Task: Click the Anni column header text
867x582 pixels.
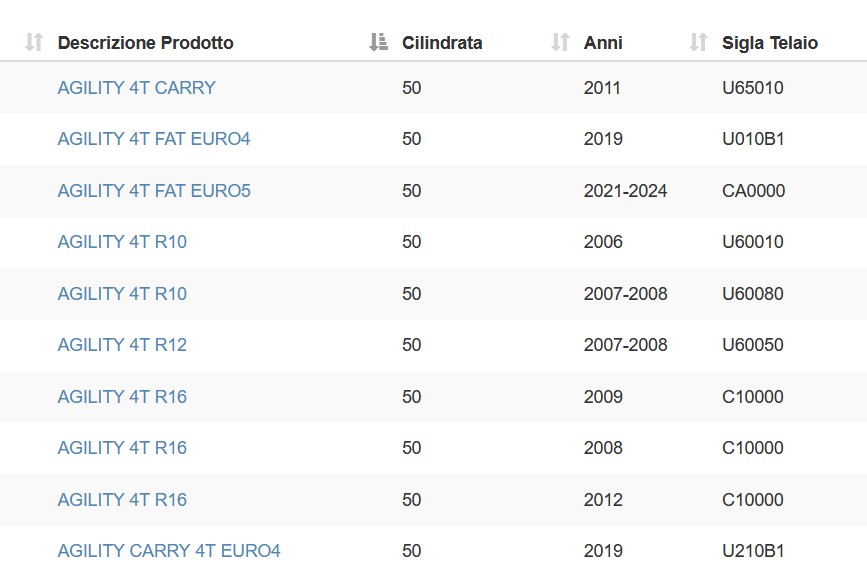Action: [603, 43]
